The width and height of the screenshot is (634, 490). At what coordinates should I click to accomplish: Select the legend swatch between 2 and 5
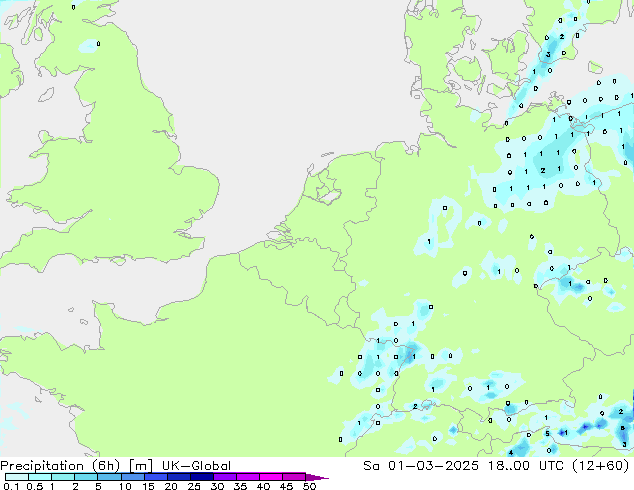point(86,477)
